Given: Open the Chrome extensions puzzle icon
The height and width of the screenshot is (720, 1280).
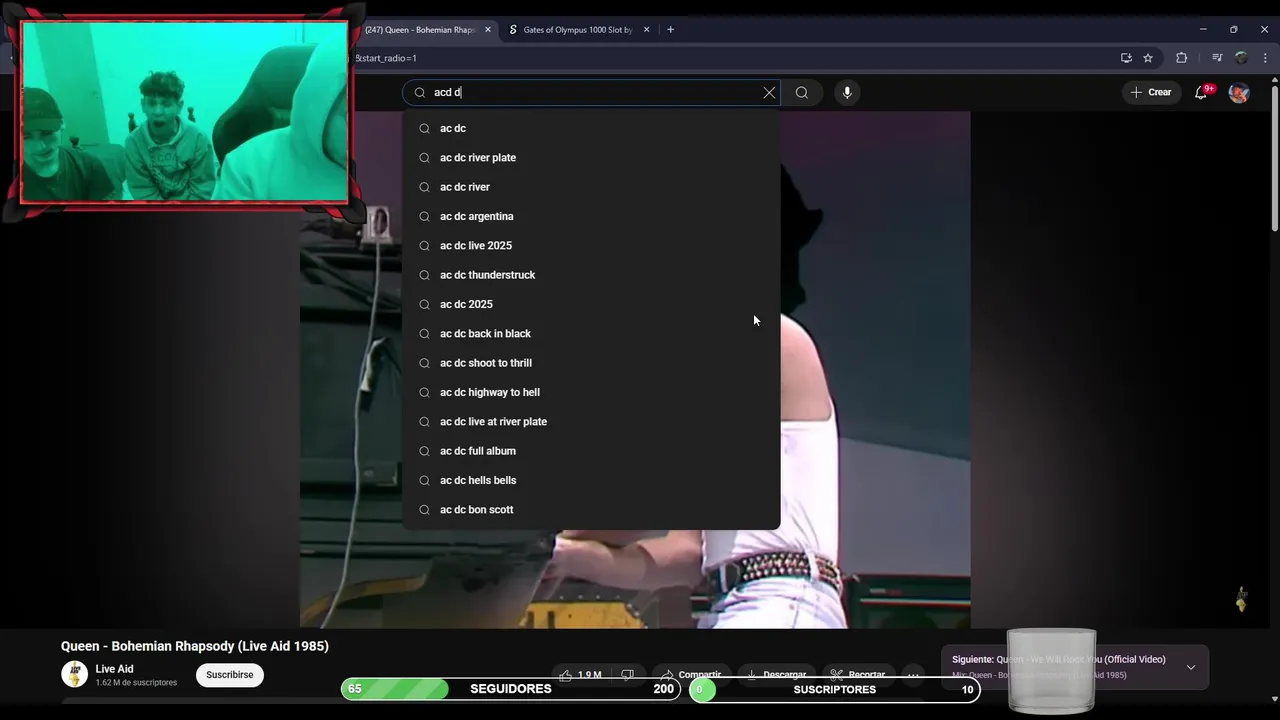Looking at the screenshot, I should click(1181, 58).
